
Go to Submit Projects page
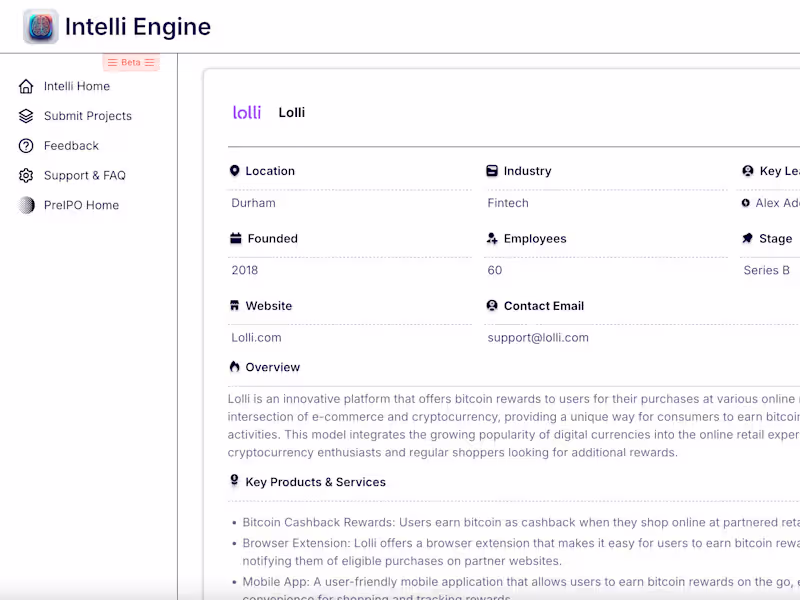pos(88,116)
